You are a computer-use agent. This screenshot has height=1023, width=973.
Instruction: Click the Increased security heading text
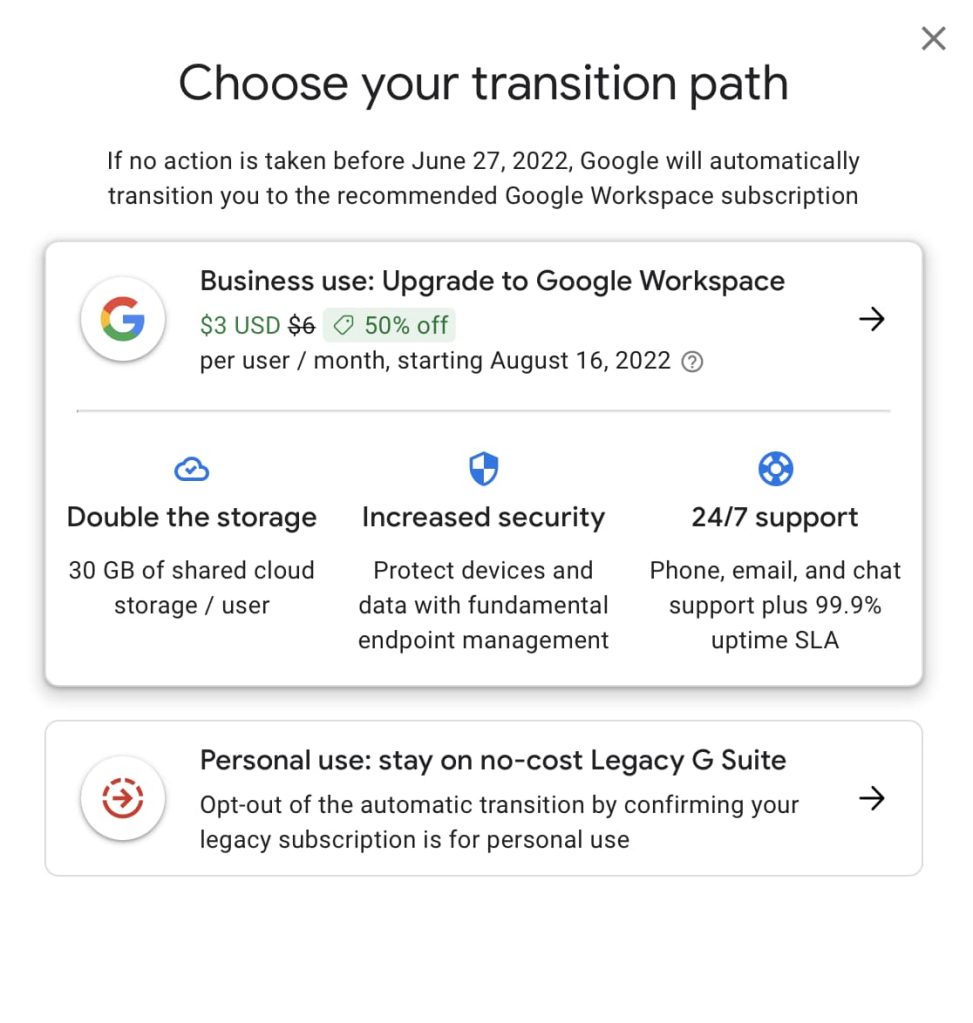pyautogui.click(x=483, y=517)
